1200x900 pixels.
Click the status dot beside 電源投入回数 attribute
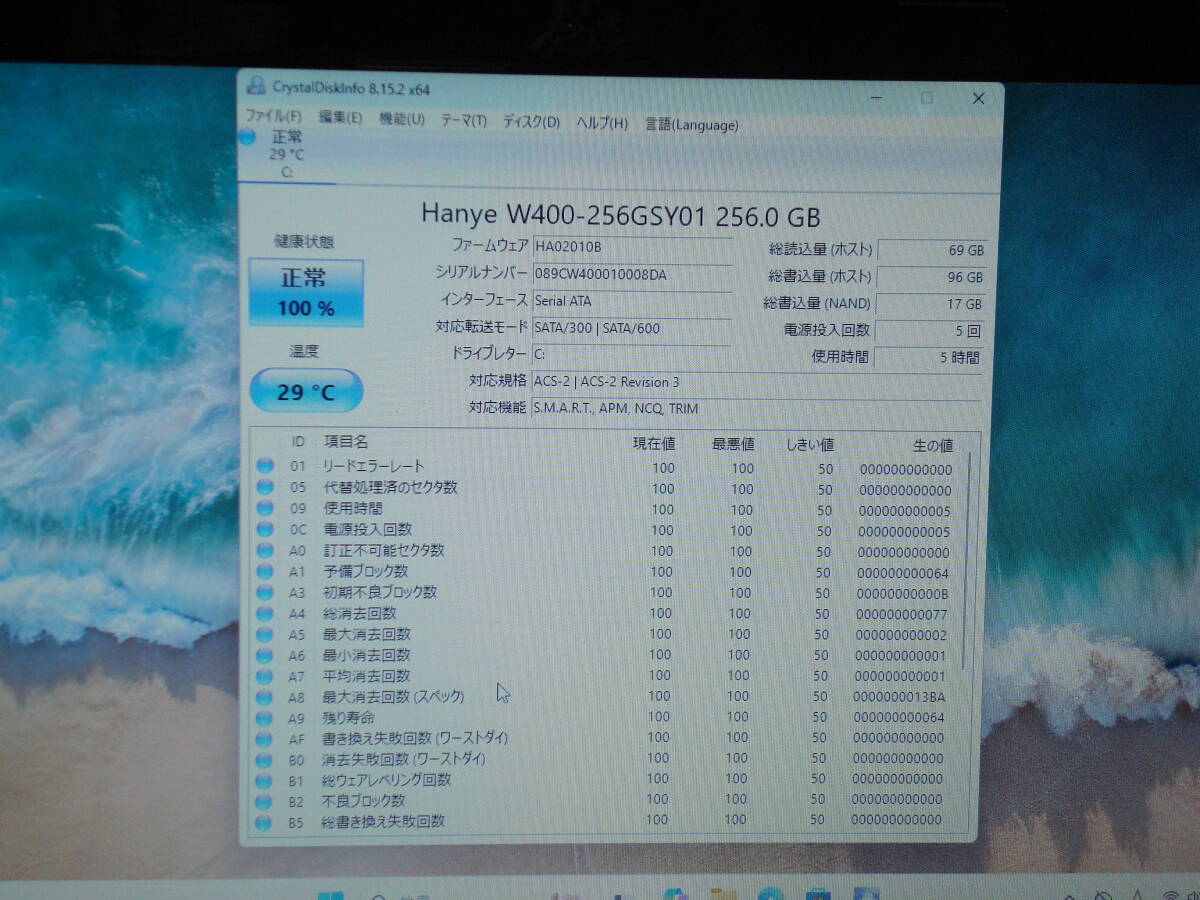pyautogui.click(x=265, y=530)
